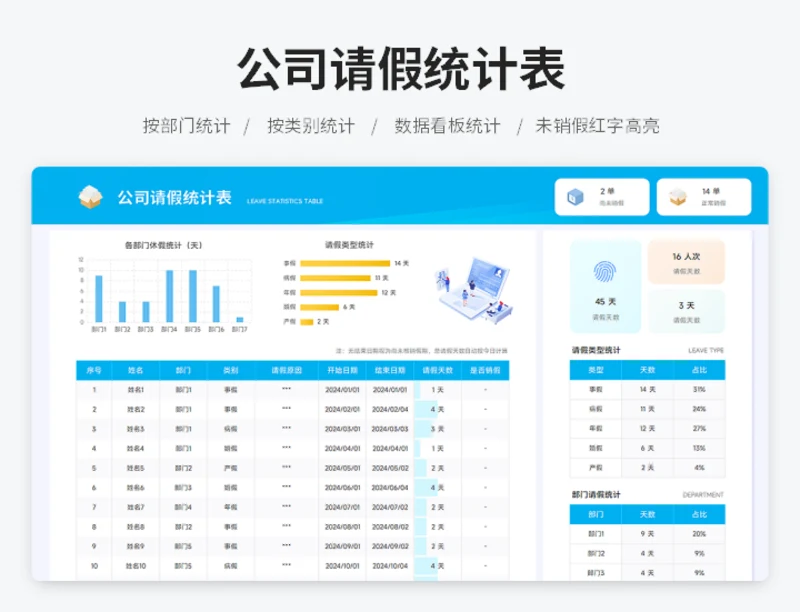Image resolution: width=800 pixels, height=612 pixels.
Task: Click the 部门2 row in department table
Action: point(647,553)
